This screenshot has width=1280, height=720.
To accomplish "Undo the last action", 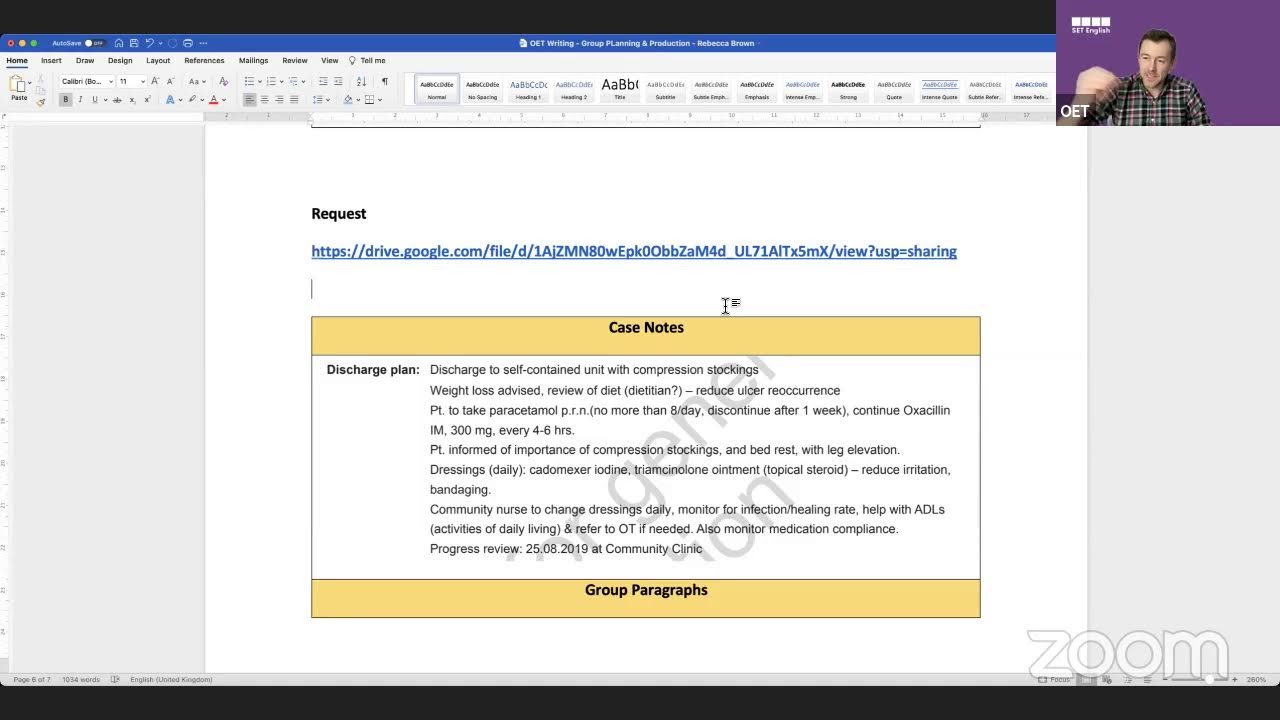I will click(149, 43).
